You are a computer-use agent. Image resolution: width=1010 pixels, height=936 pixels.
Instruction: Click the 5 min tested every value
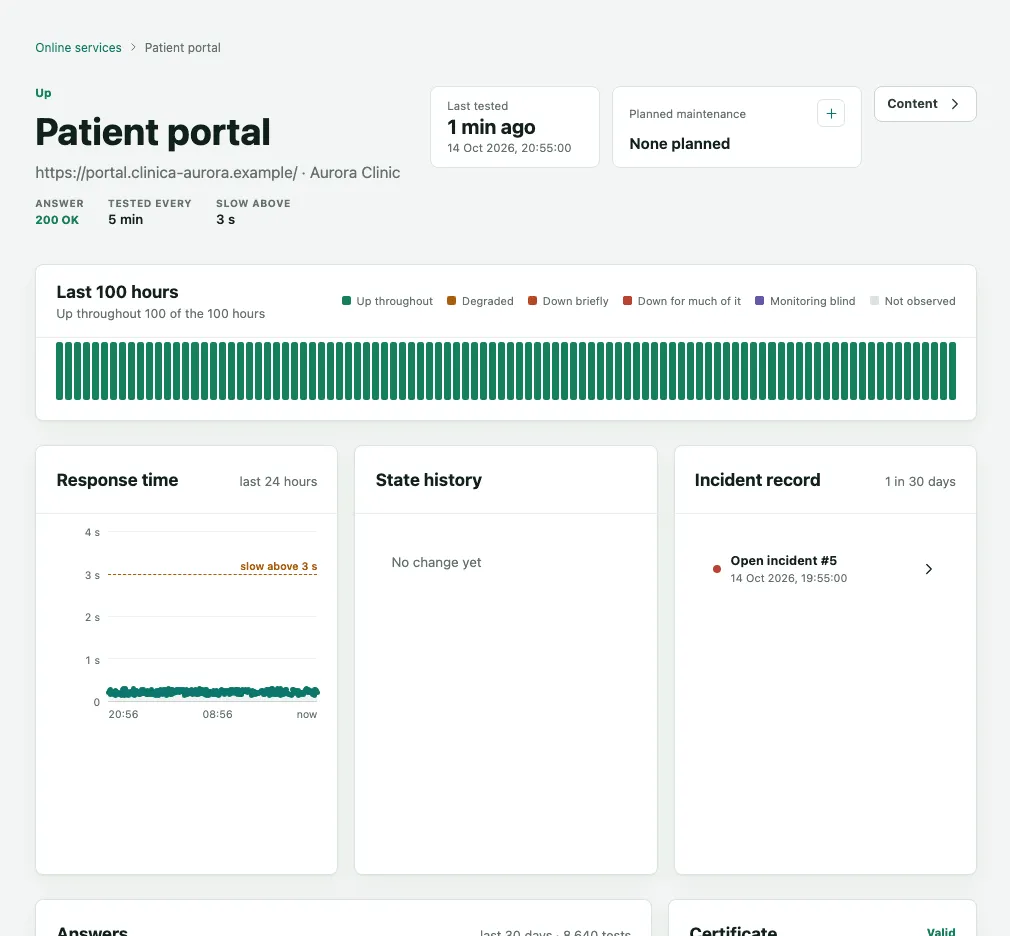click(126, 220)
